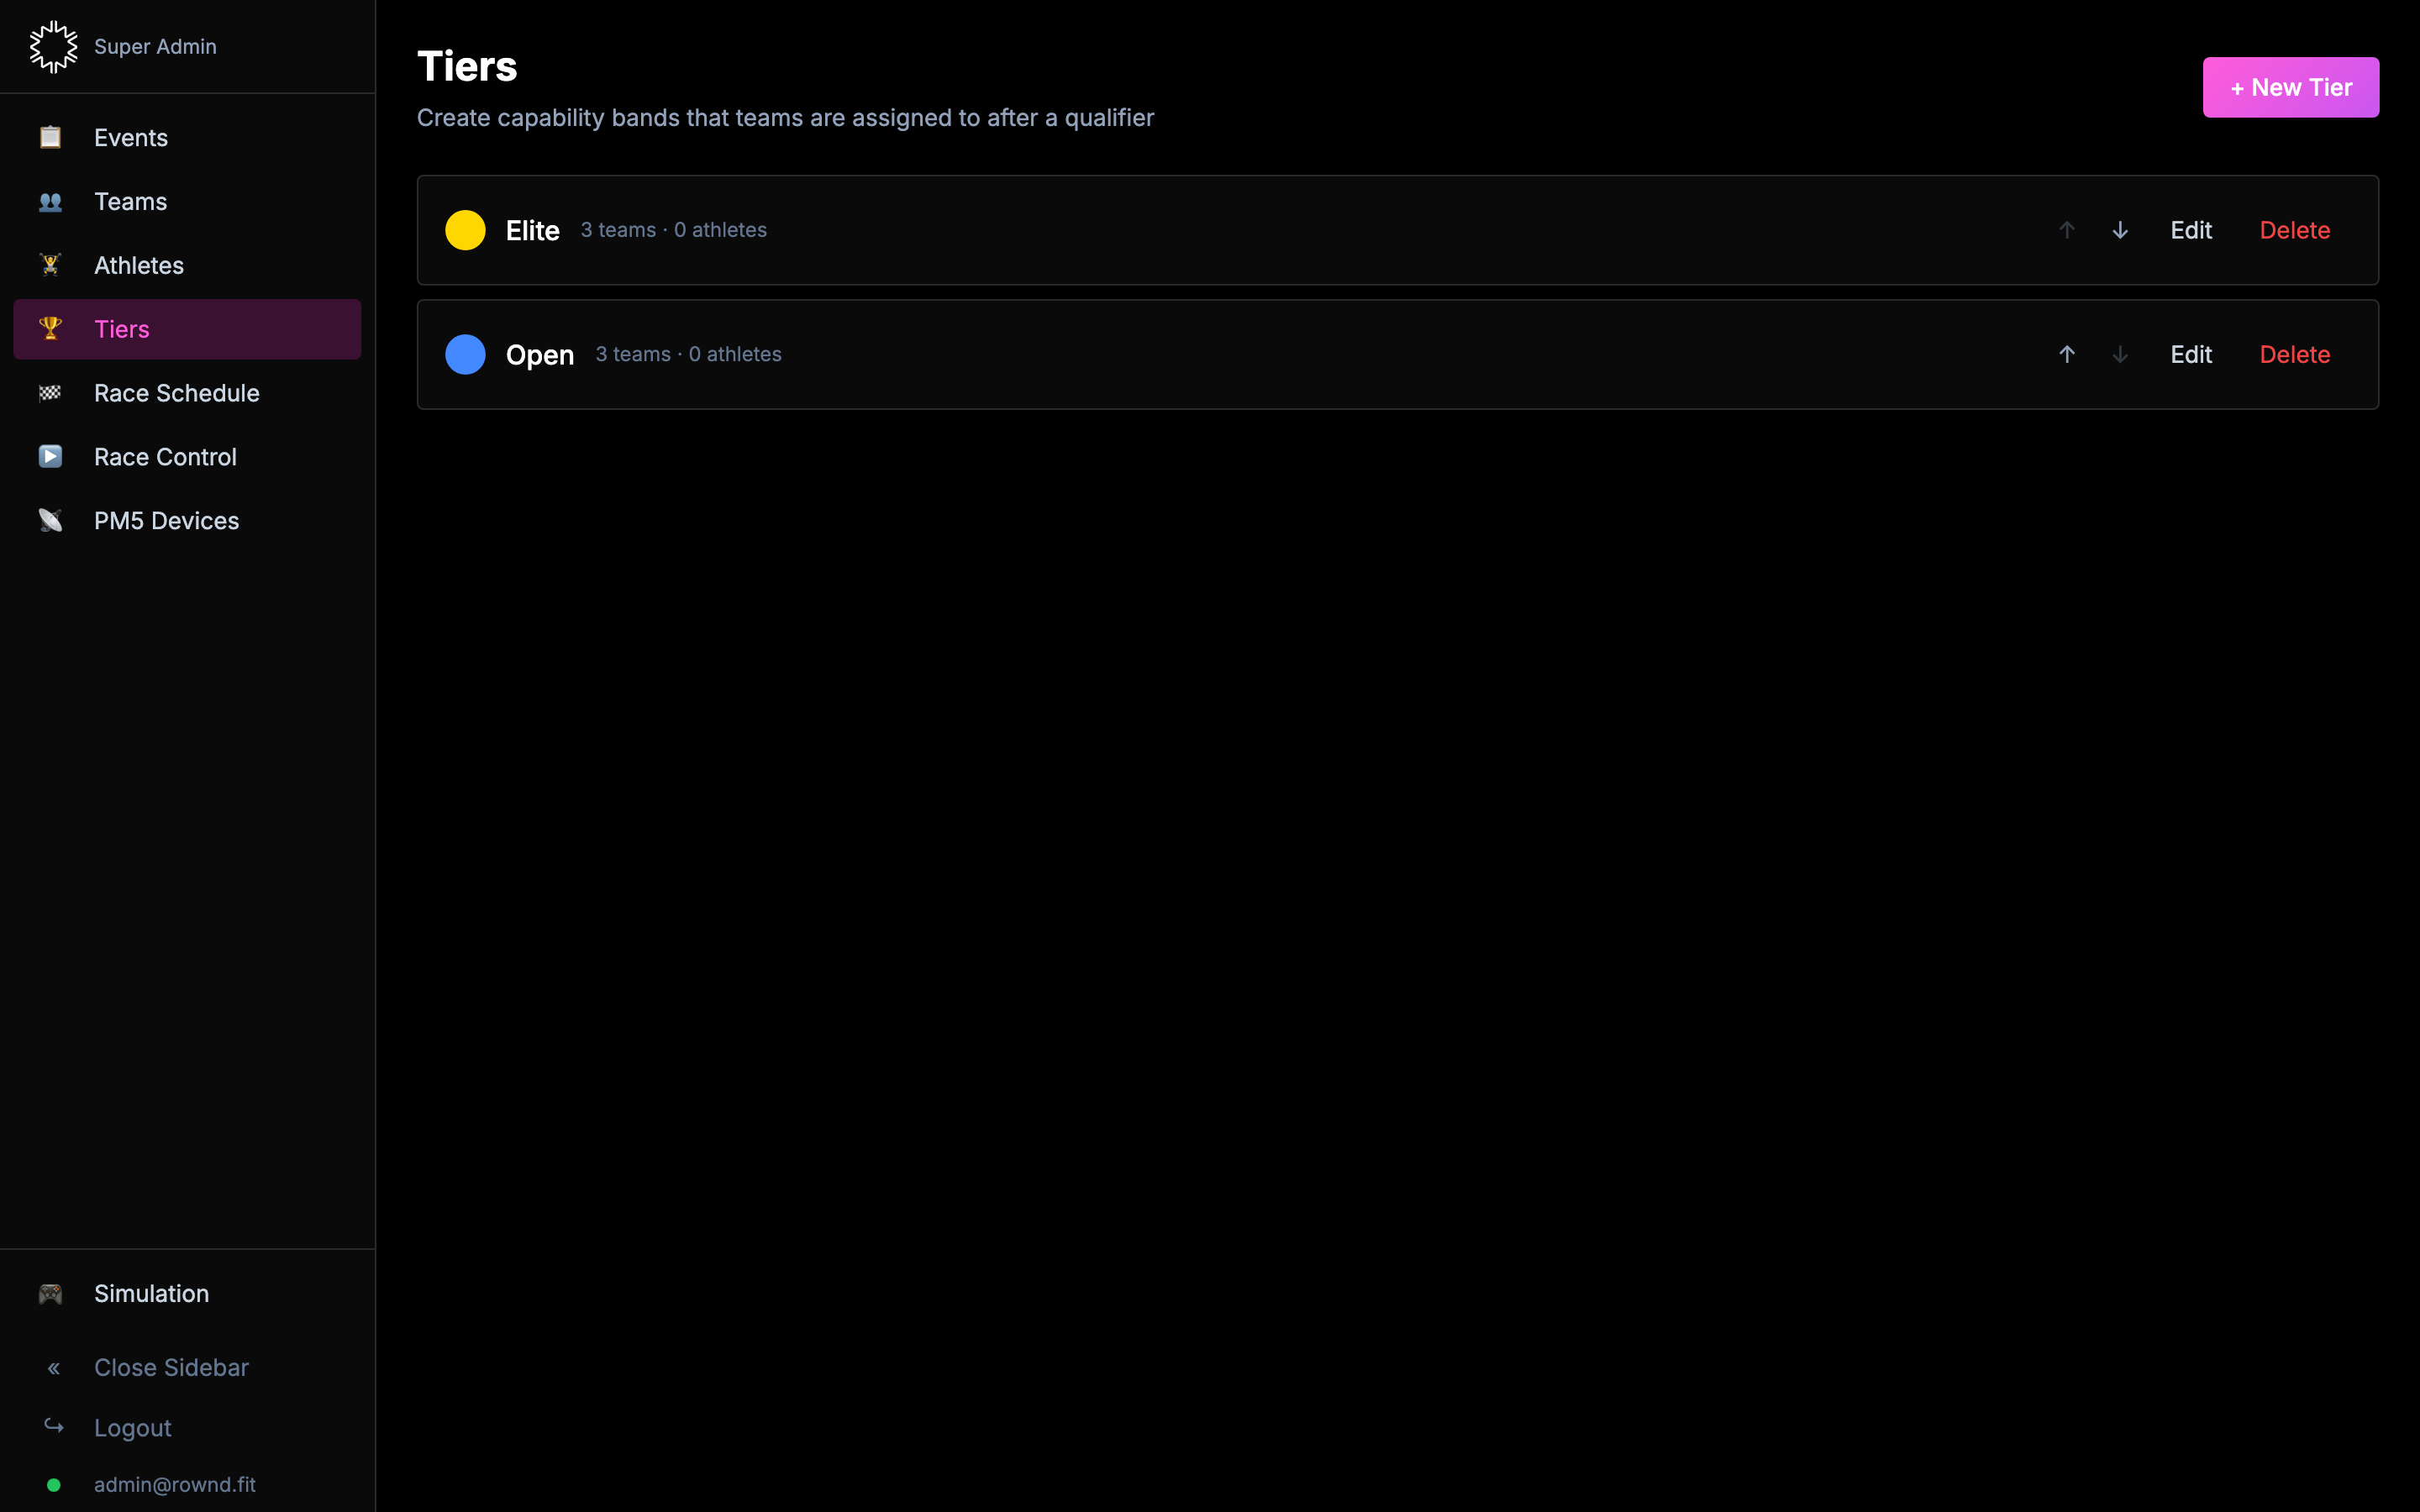2420x1512 pixels.
Task: Move the Elite tier down with arrow
Action: click(x=2119, y=230)
